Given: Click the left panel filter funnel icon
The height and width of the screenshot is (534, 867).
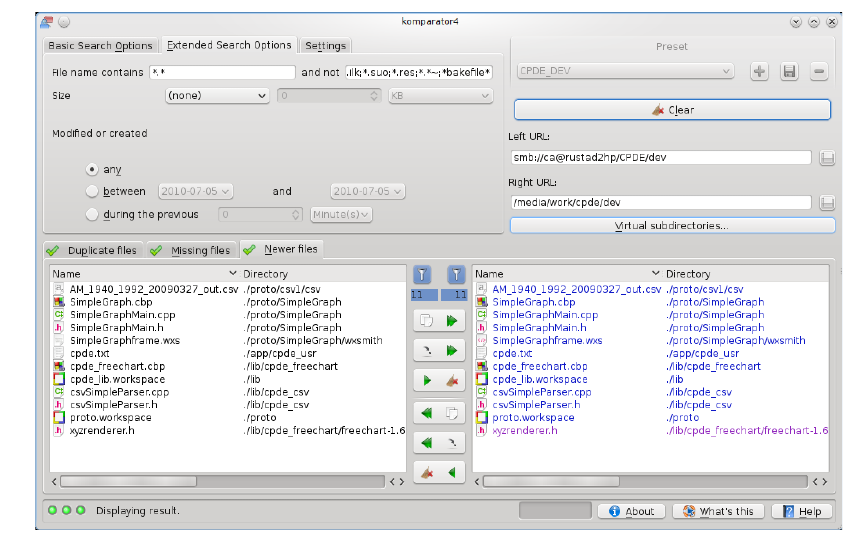Looking at the screenshot, I should (423, 274).
